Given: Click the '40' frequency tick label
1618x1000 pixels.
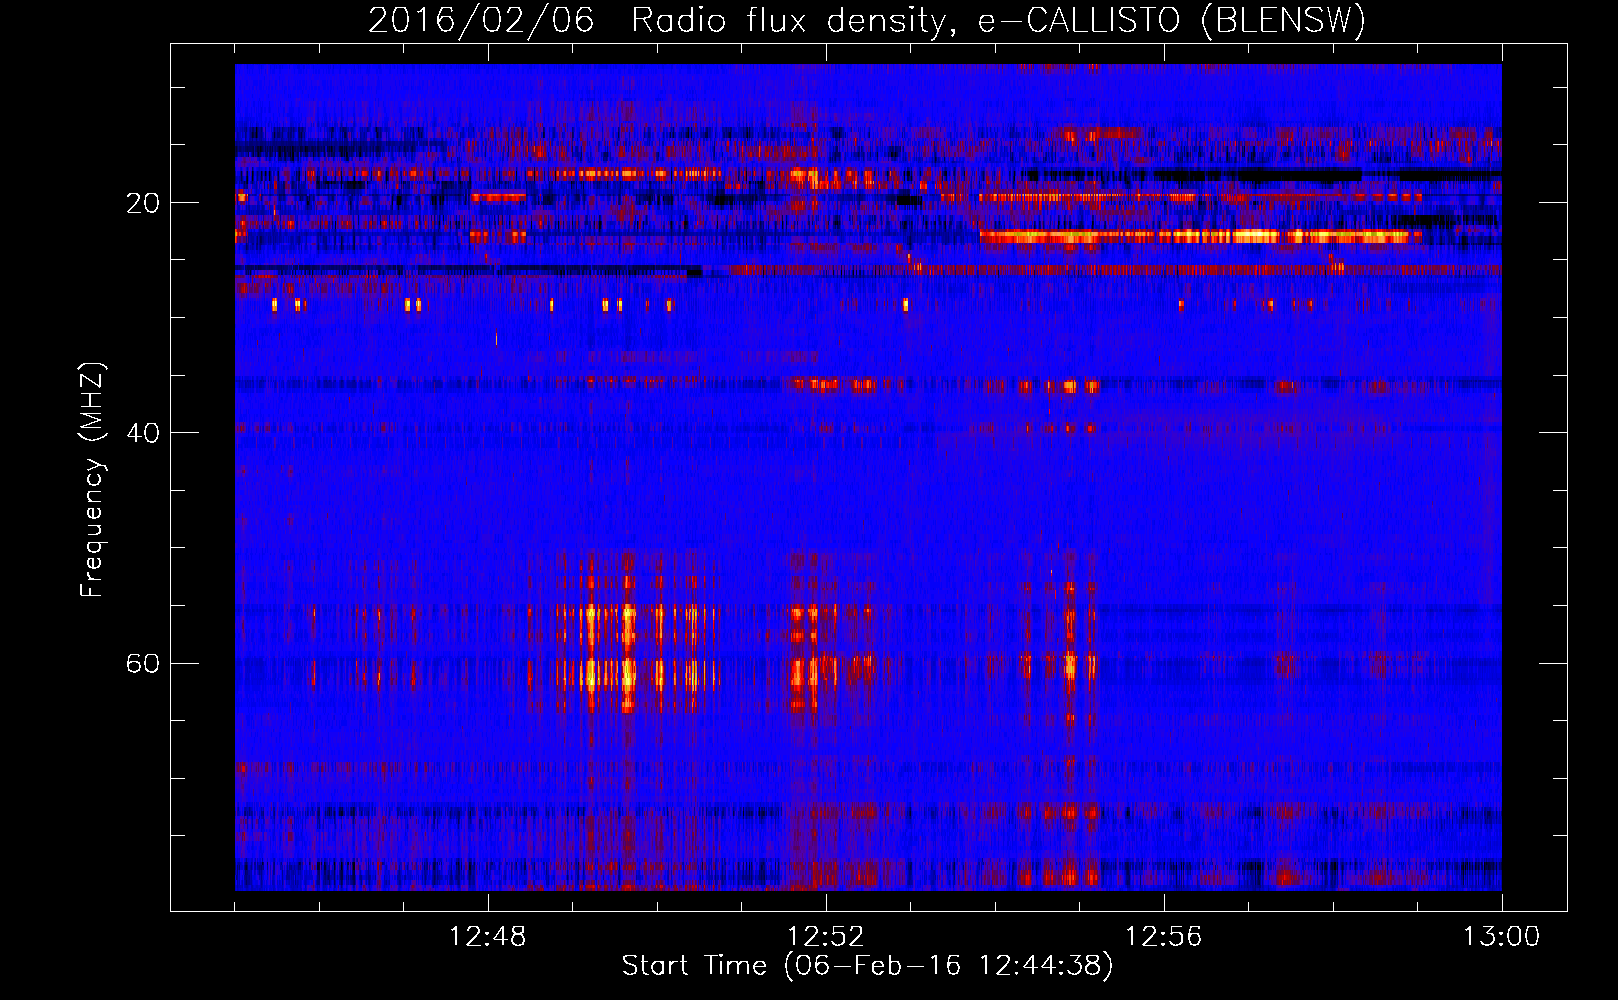Looking at the screenshot, I should (x=143, y=433).
